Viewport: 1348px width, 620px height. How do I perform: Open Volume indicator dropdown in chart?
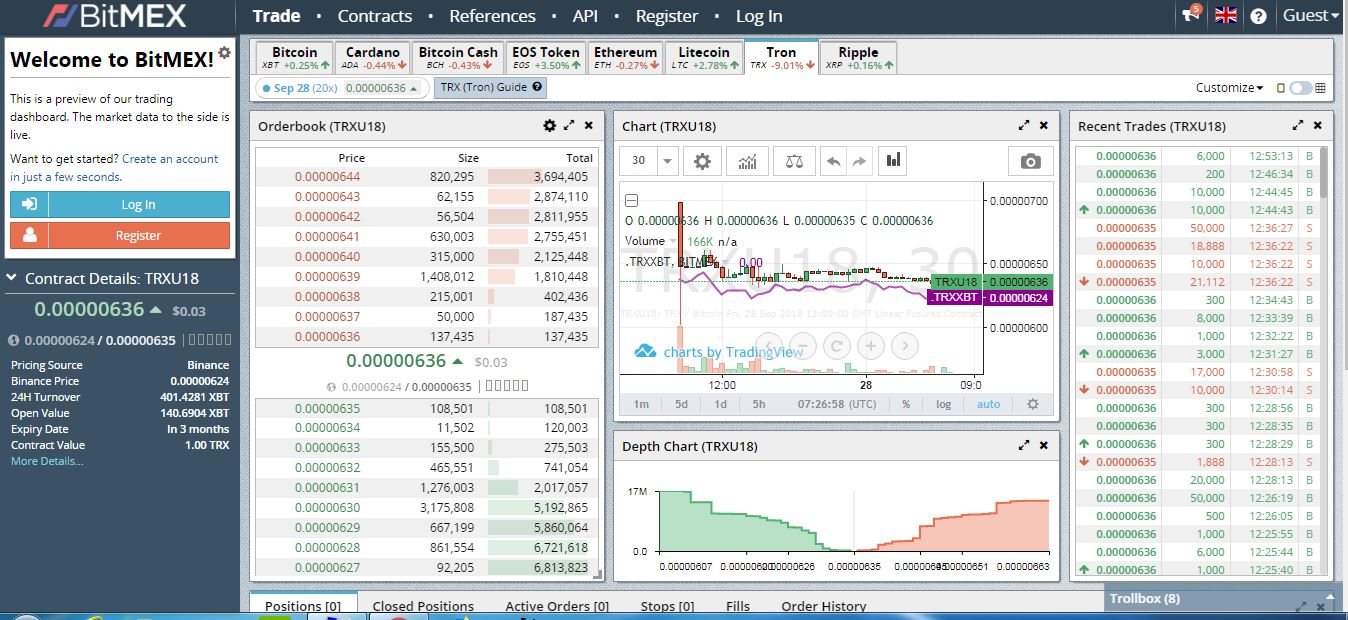tap(673, 241)
